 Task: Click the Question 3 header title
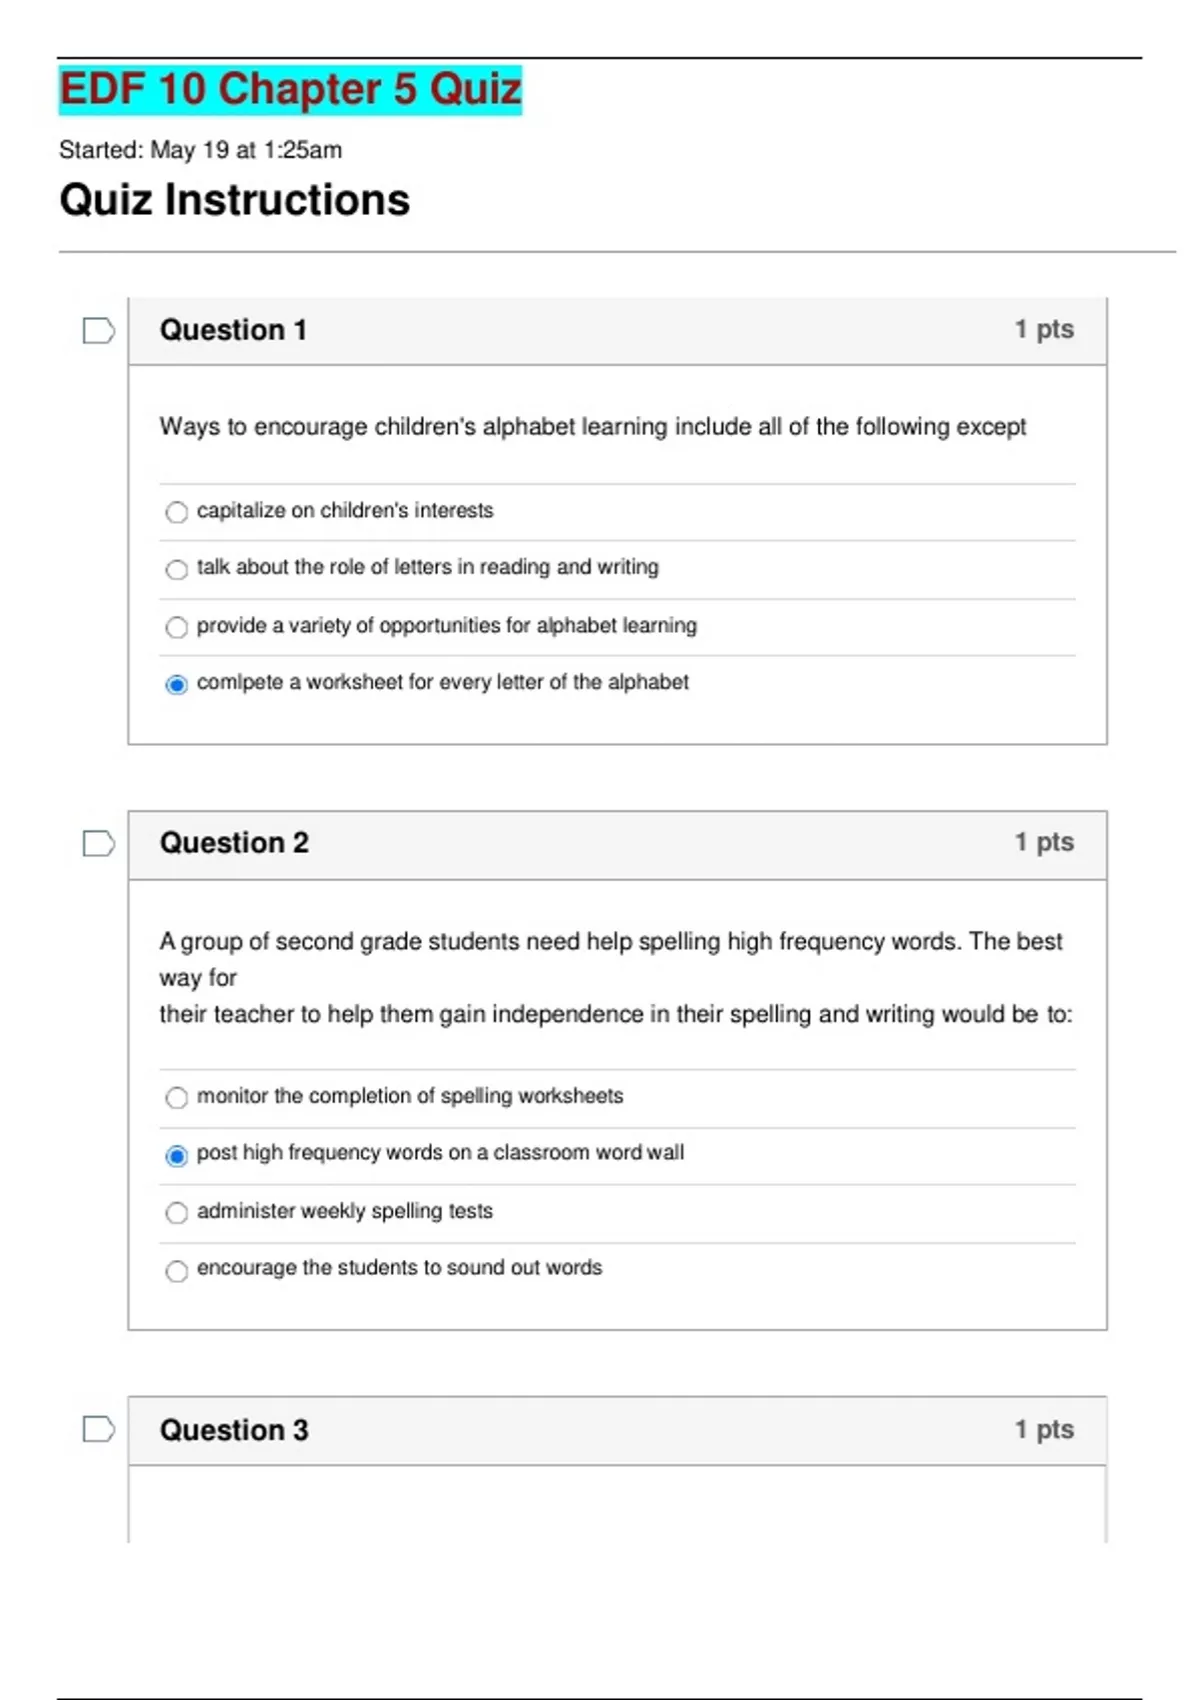pyautogui.click(x=234, y=1430)
